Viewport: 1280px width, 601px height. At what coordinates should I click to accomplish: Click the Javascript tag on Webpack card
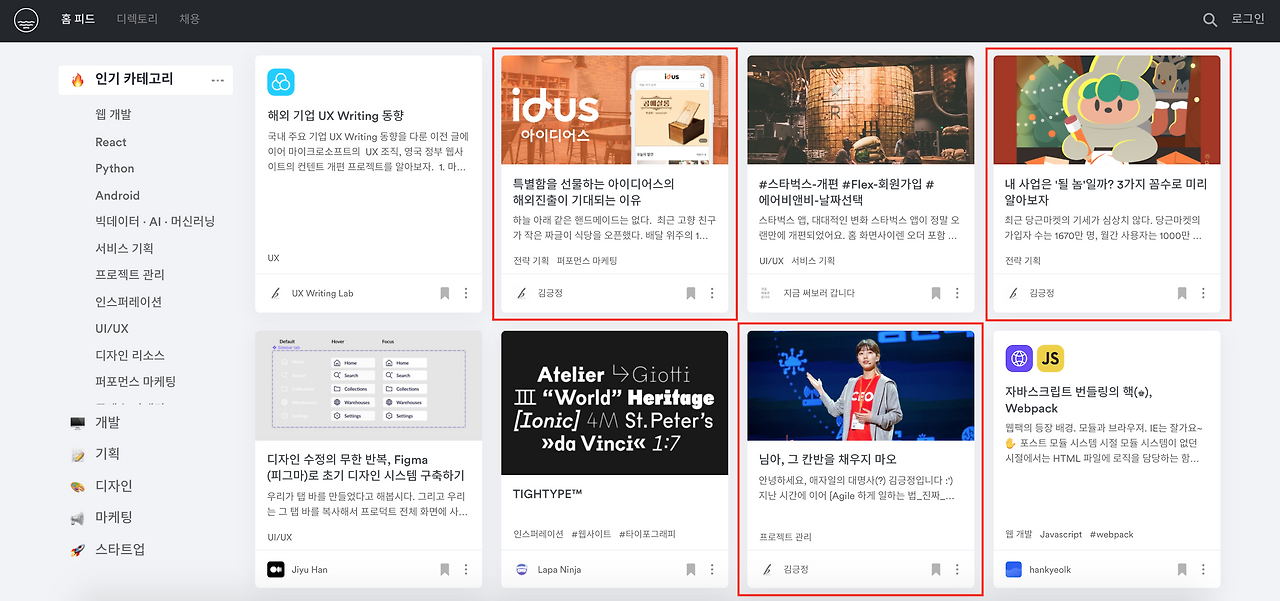pos(1060,535)
